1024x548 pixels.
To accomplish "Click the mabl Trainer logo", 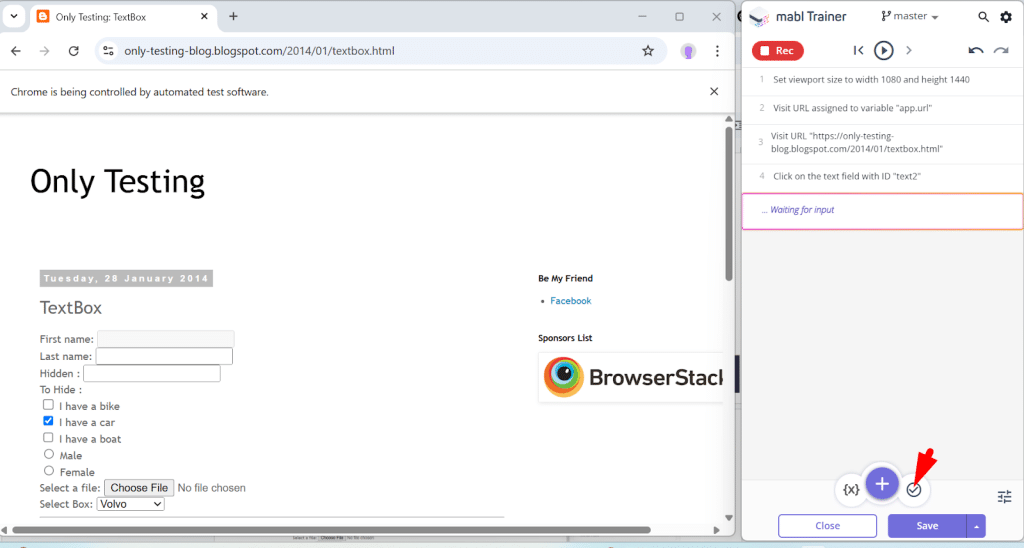I will (759, 17).
